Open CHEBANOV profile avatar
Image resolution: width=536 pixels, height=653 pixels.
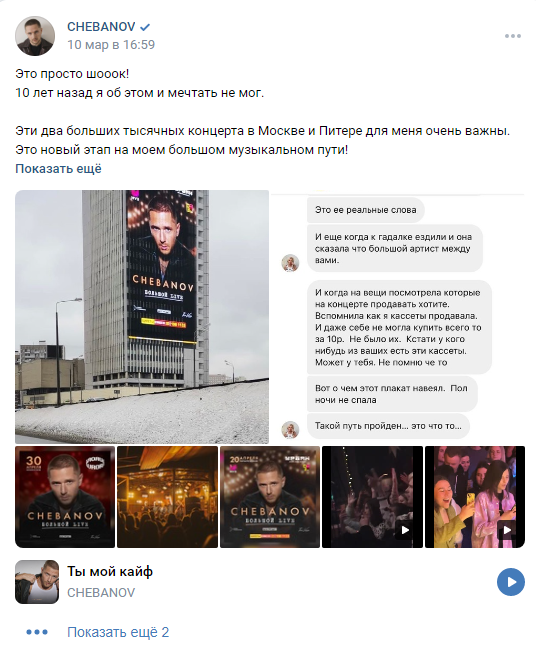pos(35,36)
